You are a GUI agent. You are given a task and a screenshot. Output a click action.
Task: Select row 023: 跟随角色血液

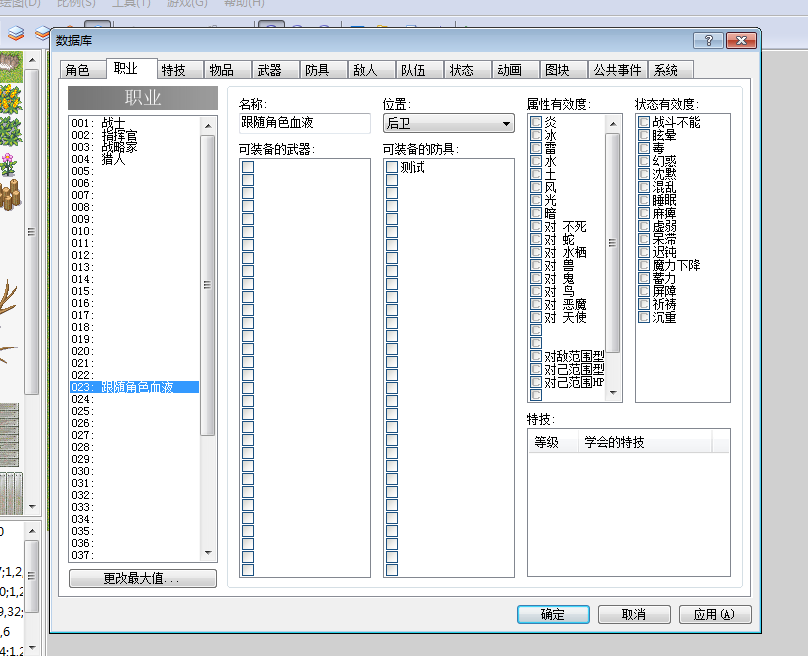(x=134, y=387)
